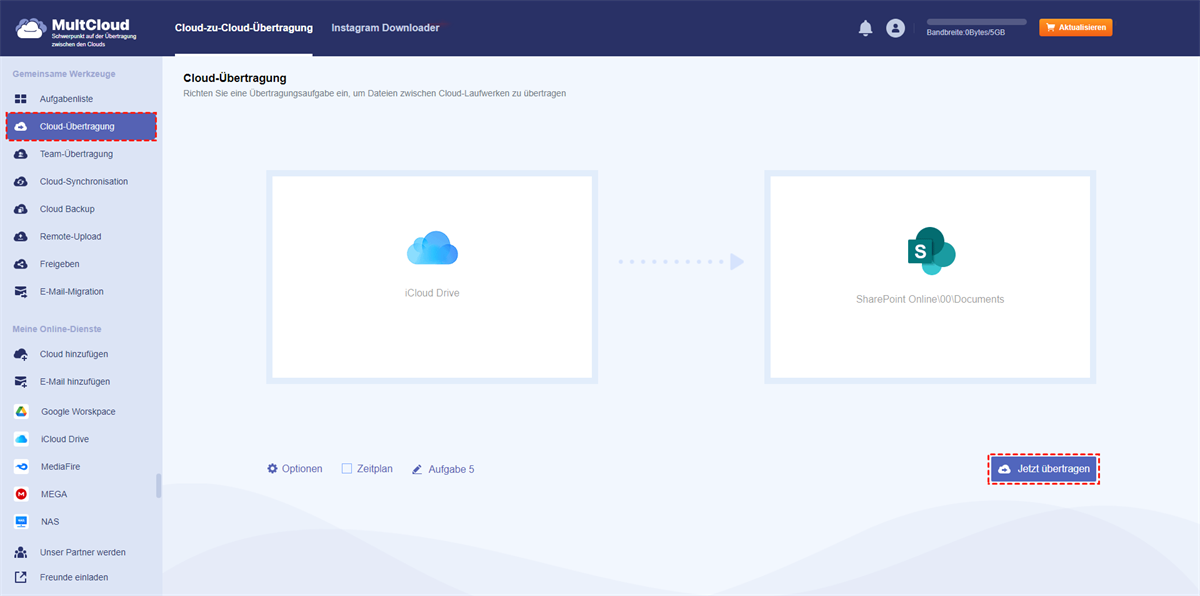Screen dimensions: 1200x596
Task: Click the iCloud Drive sidebar icon
Action: coord(21,439)
